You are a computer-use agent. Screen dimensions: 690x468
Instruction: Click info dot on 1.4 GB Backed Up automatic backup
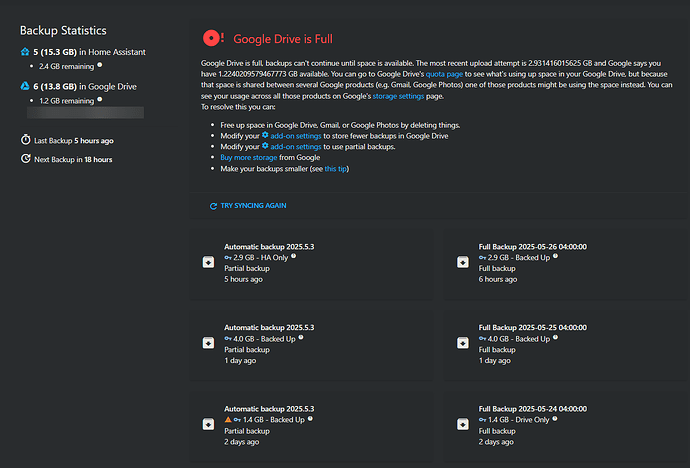[310, 419]
